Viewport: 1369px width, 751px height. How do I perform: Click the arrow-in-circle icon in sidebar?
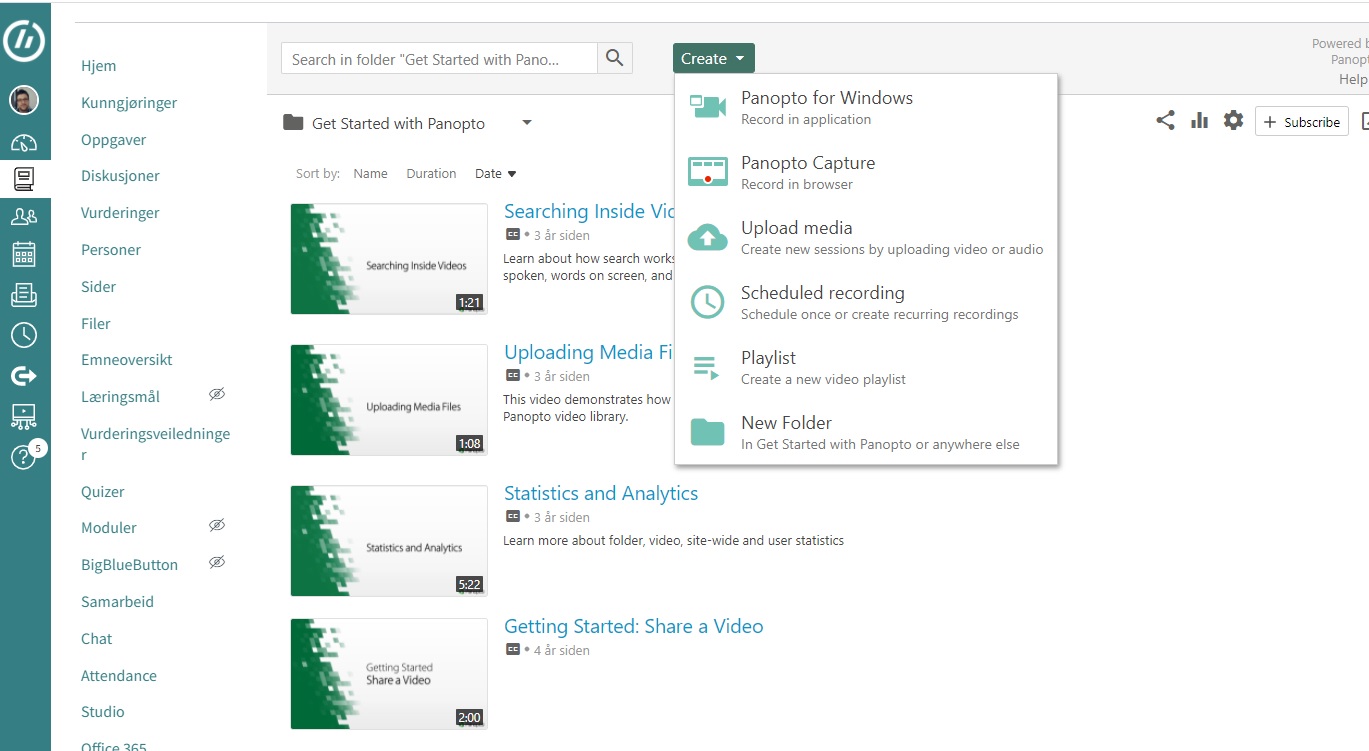(24, 376)
